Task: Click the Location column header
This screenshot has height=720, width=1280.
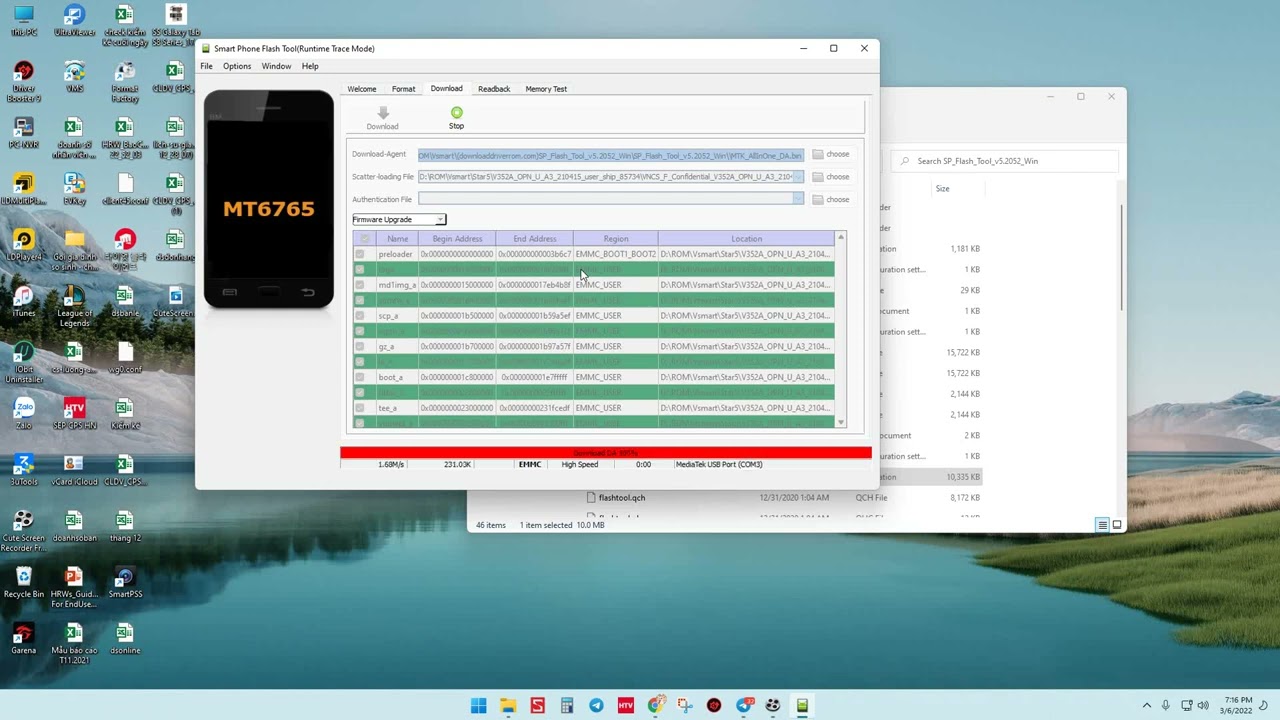Action: 746,239
